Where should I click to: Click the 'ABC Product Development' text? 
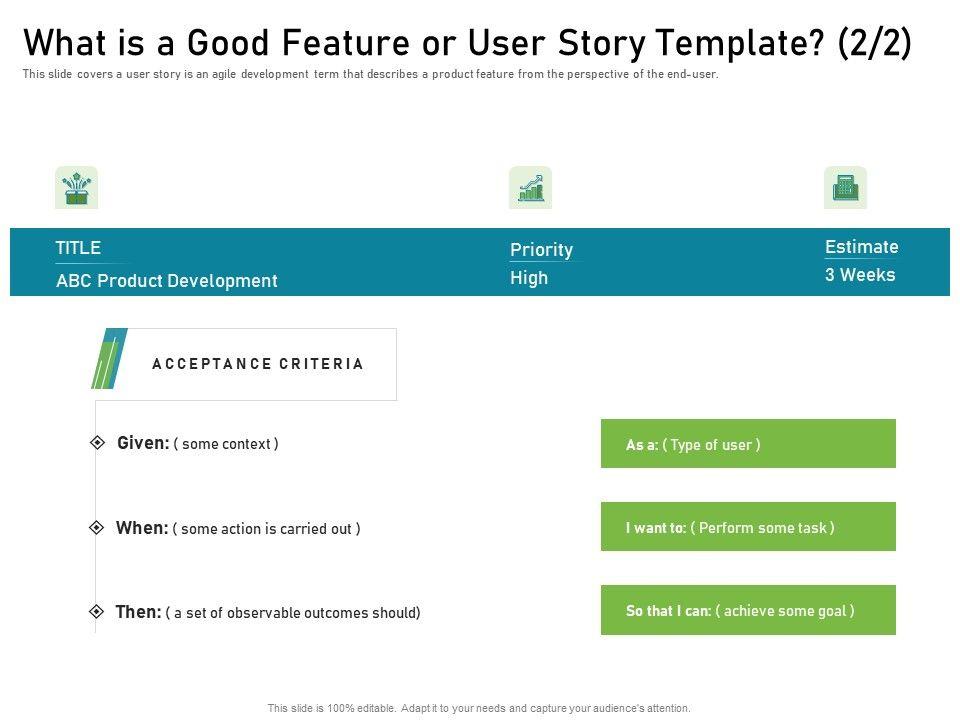(166, 281)
